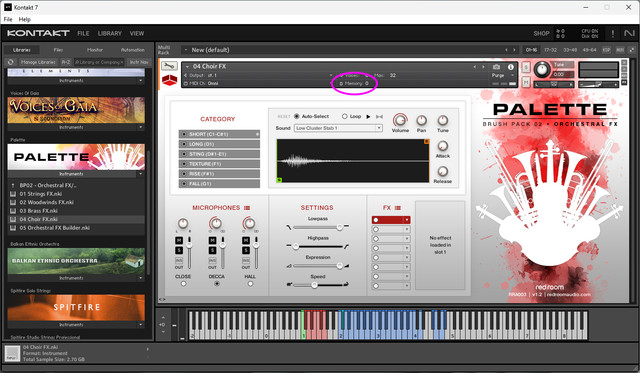
Task: Click the Manage Libraries button
Action: (x=38, y=62)
